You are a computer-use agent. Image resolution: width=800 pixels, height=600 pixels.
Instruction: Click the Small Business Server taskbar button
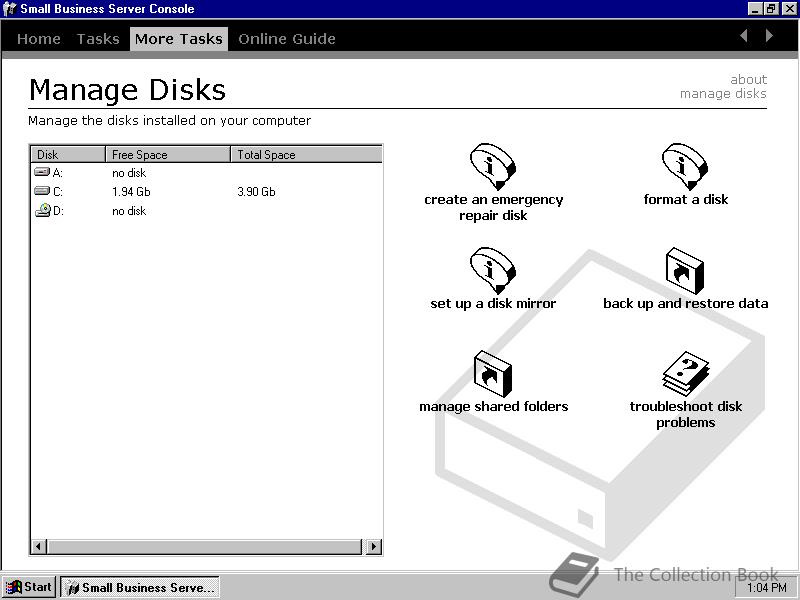coord(140,587)
